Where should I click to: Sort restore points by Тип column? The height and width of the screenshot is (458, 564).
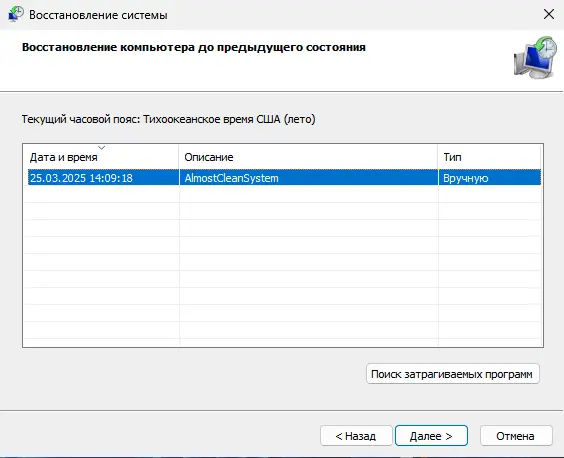pos(489,157)
